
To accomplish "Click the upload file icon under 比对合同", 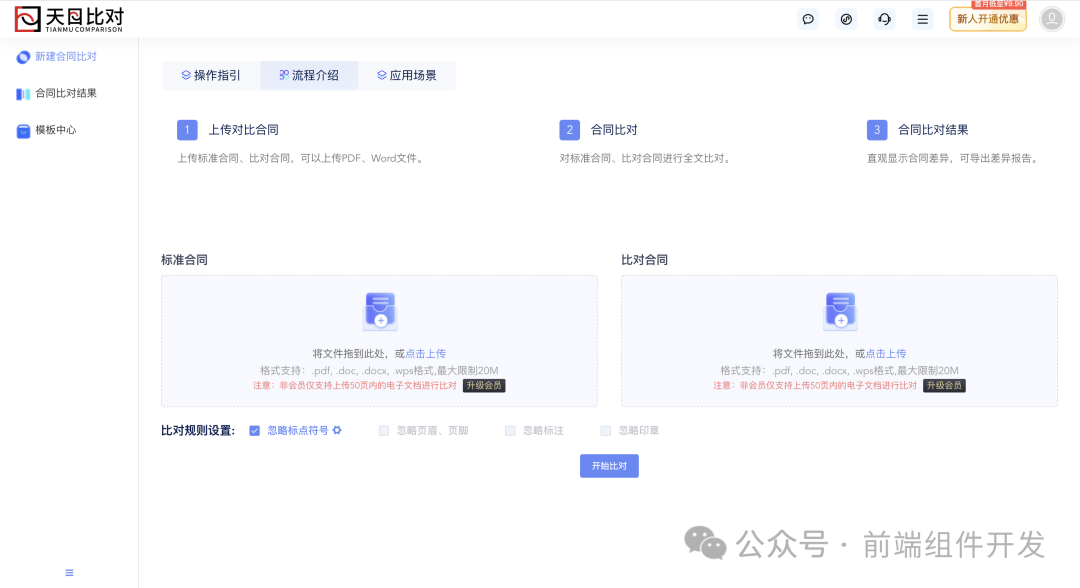I will [x=840, y=311].
